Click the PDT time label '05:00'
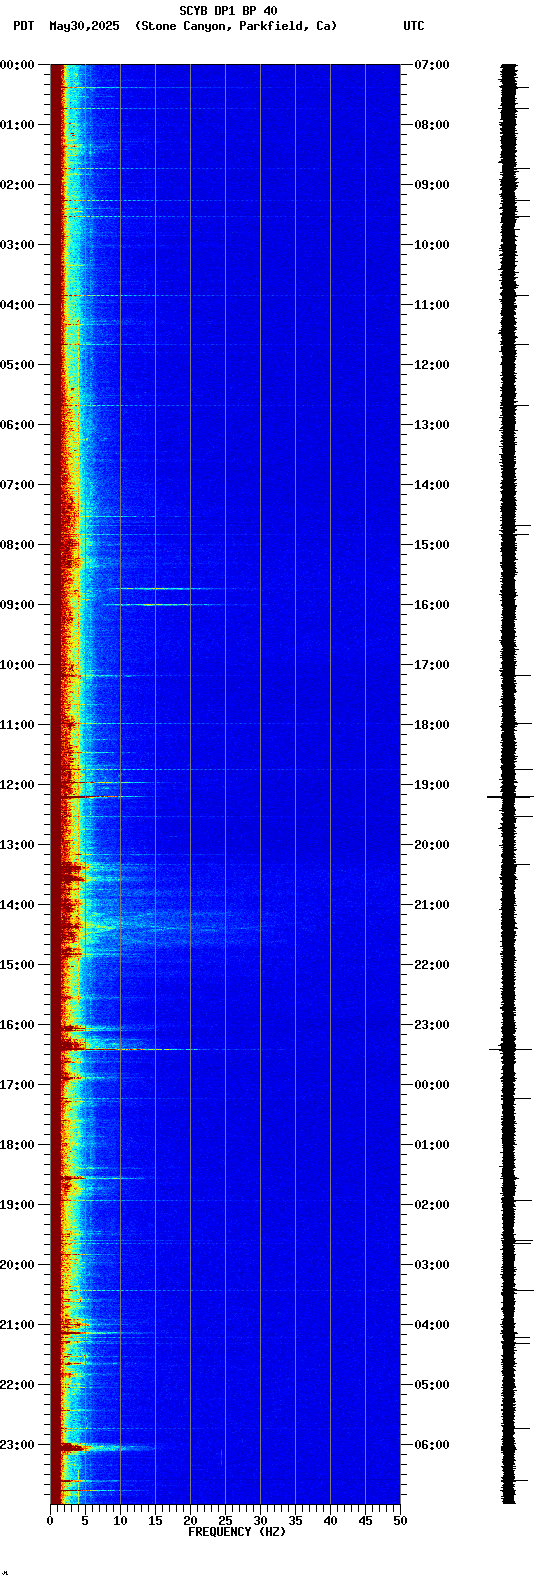 click(17, 365)
